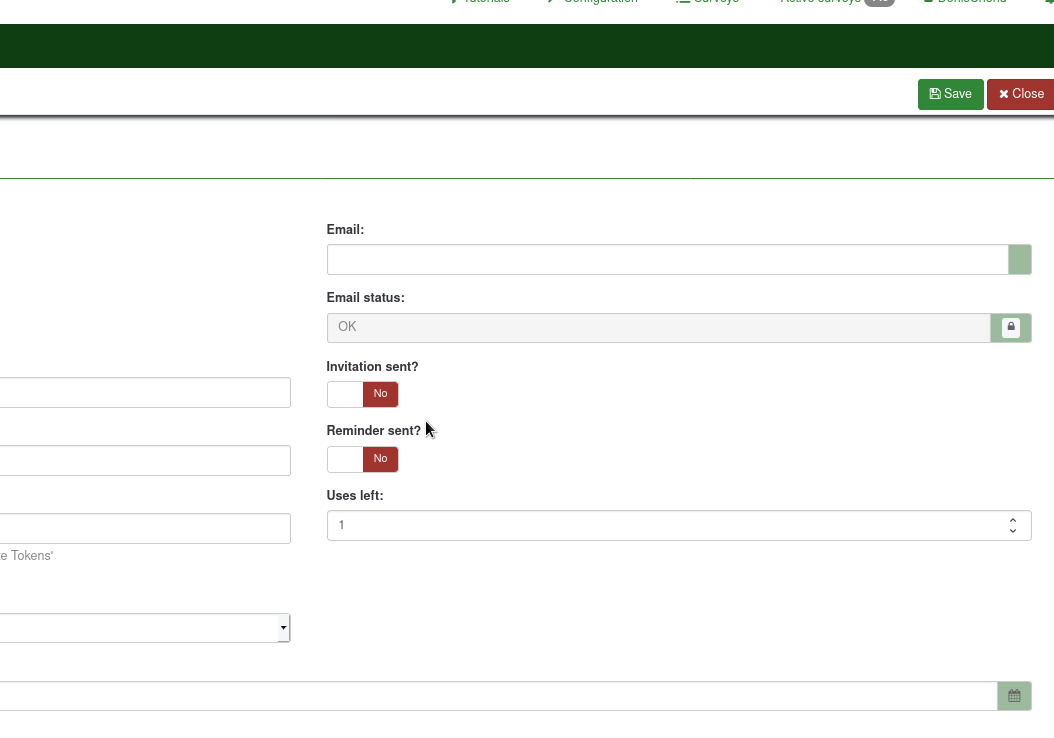Open the calendar date picker icon
The height and width of the screenshot is (738, 1054).
(x=1014, y=696)
